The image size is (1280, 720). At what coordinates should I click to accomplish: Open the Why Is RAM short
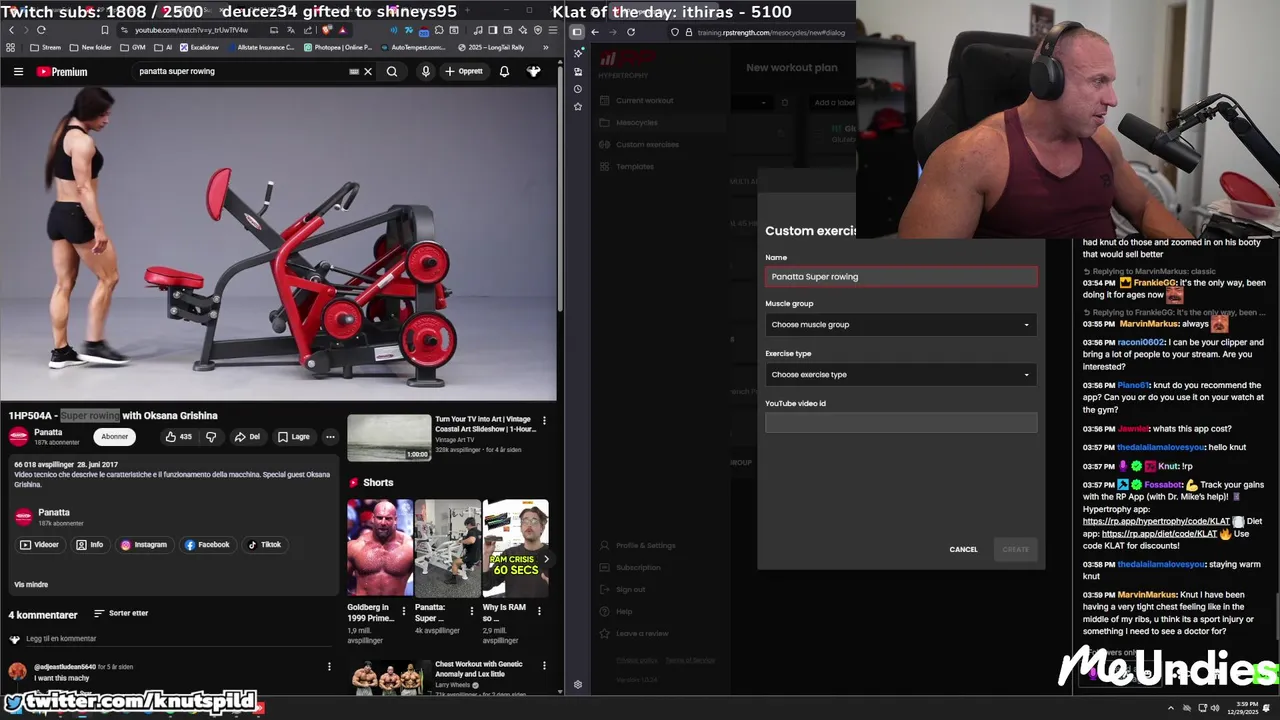coord(516,547)
